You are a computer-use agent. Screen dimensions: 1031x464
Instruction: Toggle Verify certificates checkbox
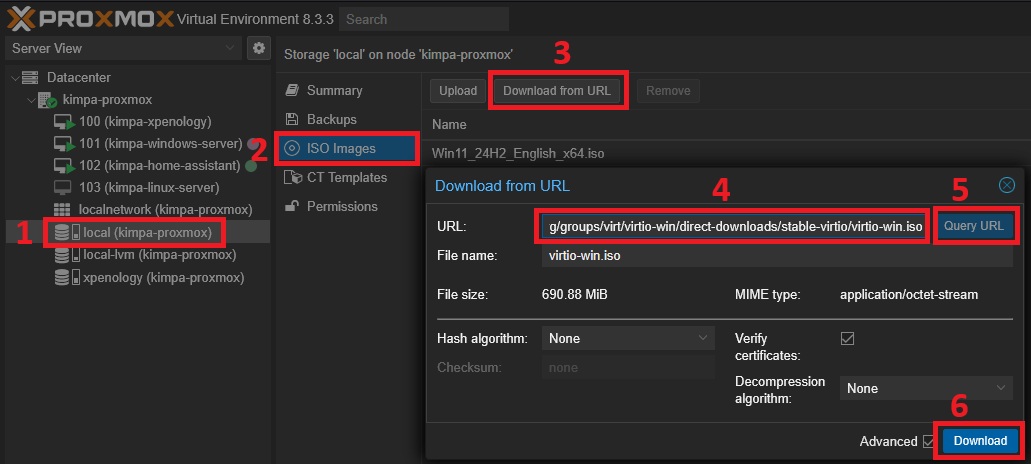click(847, 339)
